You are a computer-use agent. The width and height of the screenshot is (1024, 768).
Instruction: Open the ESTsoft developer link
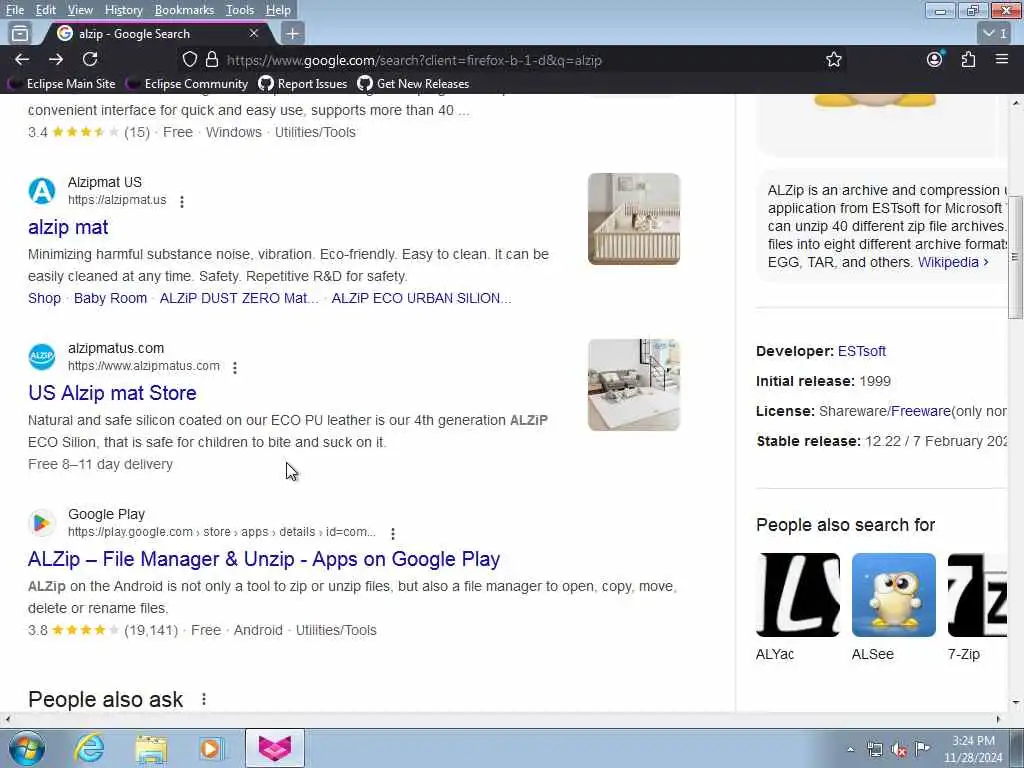(x=861, y=351)
